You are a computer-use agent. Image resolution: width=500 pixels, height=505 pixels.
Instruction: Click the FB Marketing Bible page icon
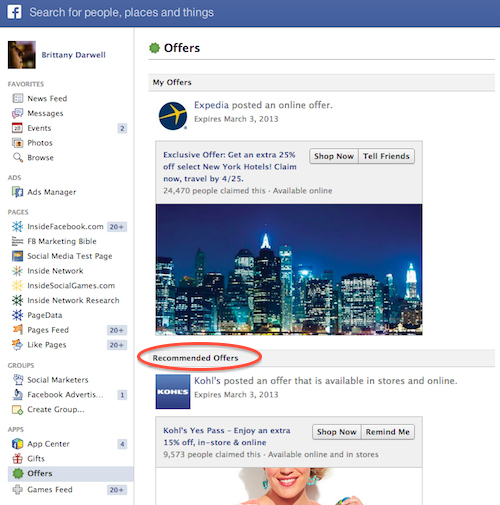pyautogui.click(x=17, y=241)
